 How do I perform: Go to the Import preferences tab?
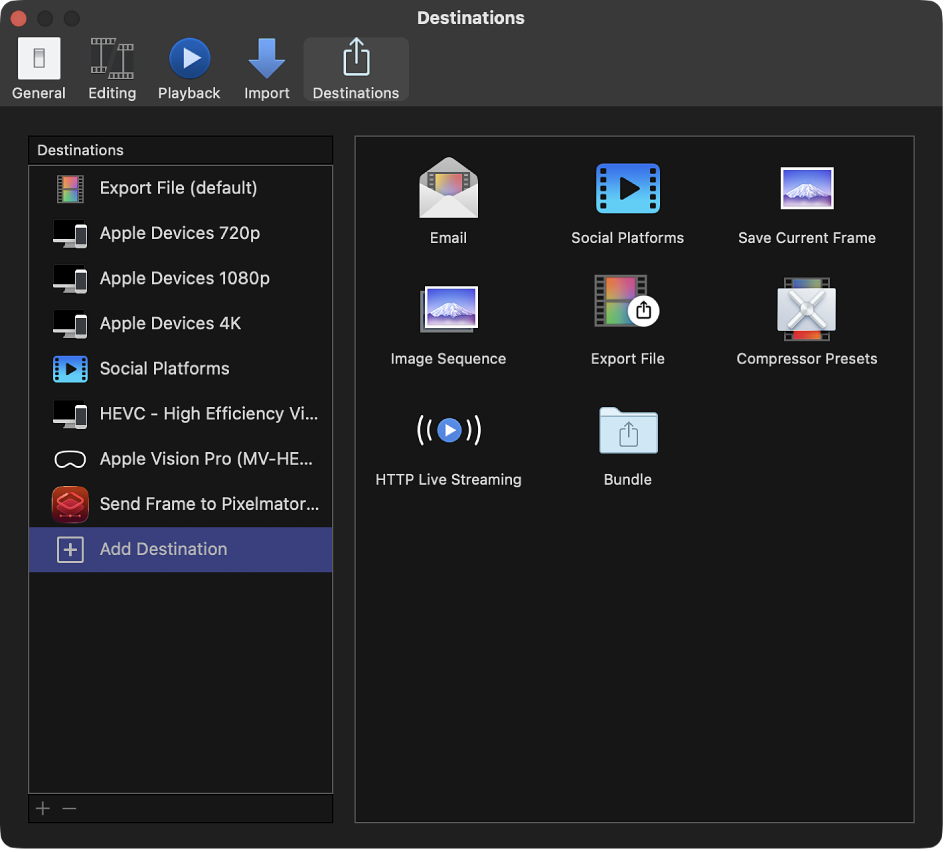[266, 69]
